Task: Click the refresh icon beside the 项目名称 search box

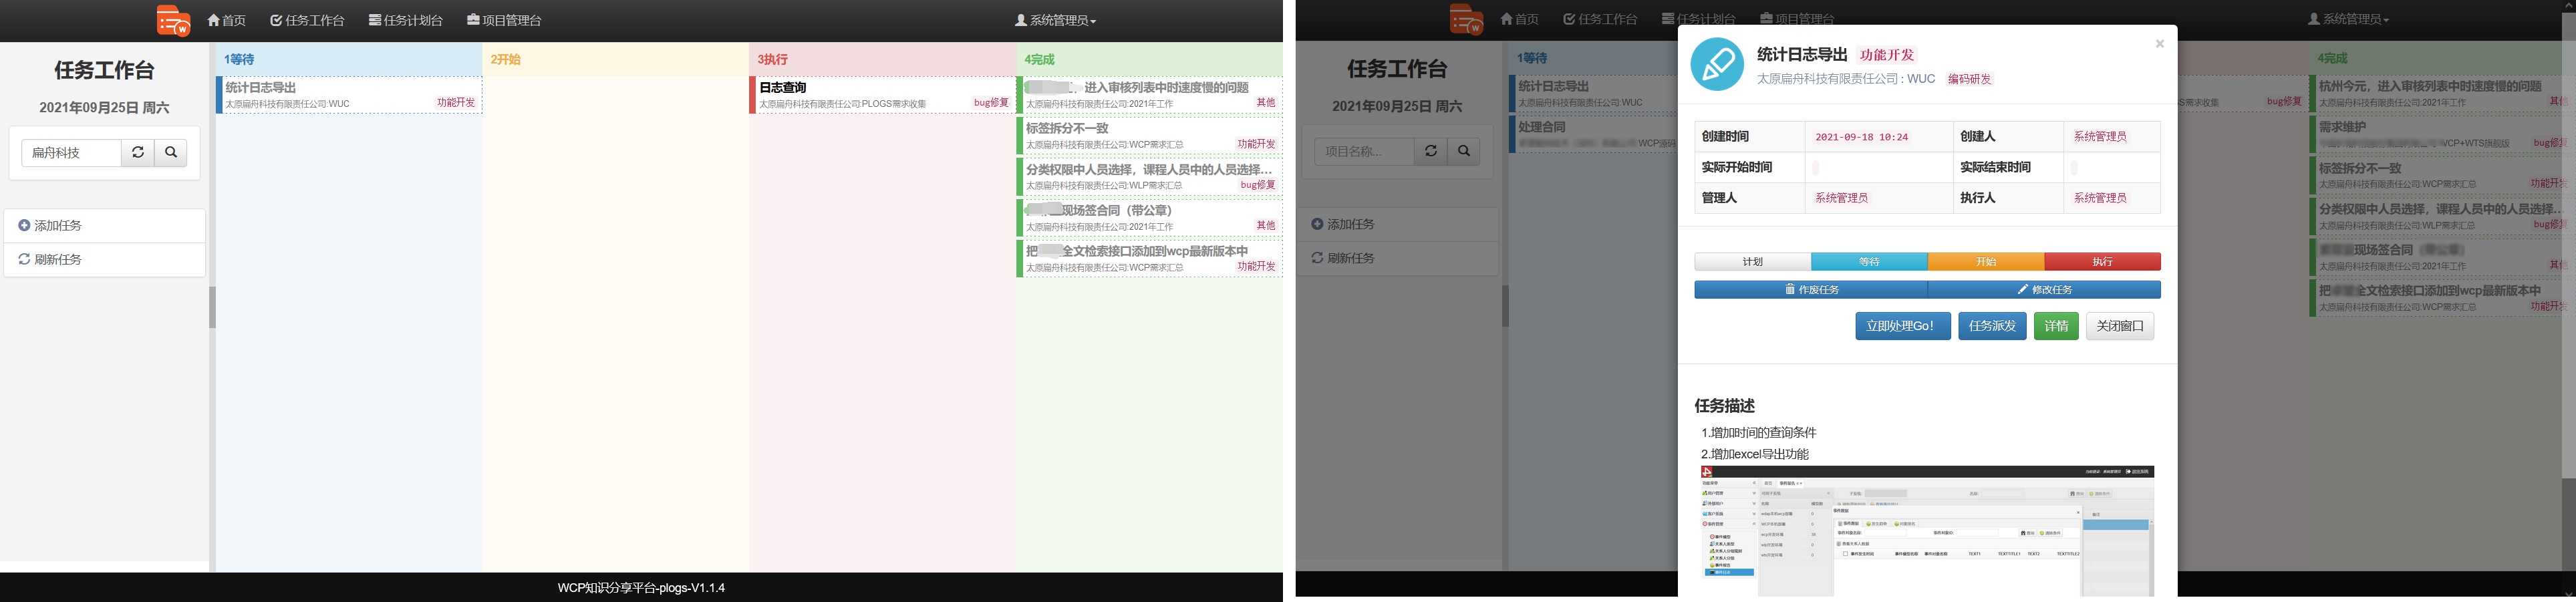Action: pyautogui.click(x=1431, y=151)
